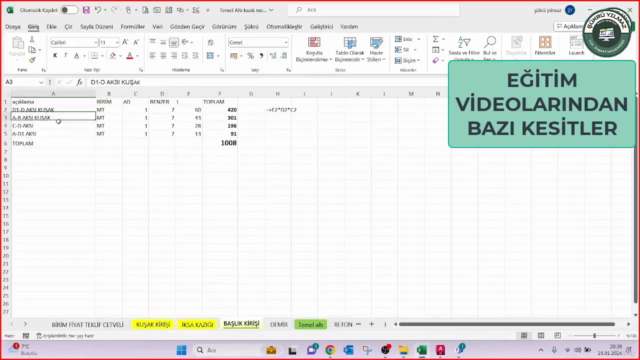Click the fill color bucket swatch
This screenshot has width=640, height=360.
[x=113, y=56]
